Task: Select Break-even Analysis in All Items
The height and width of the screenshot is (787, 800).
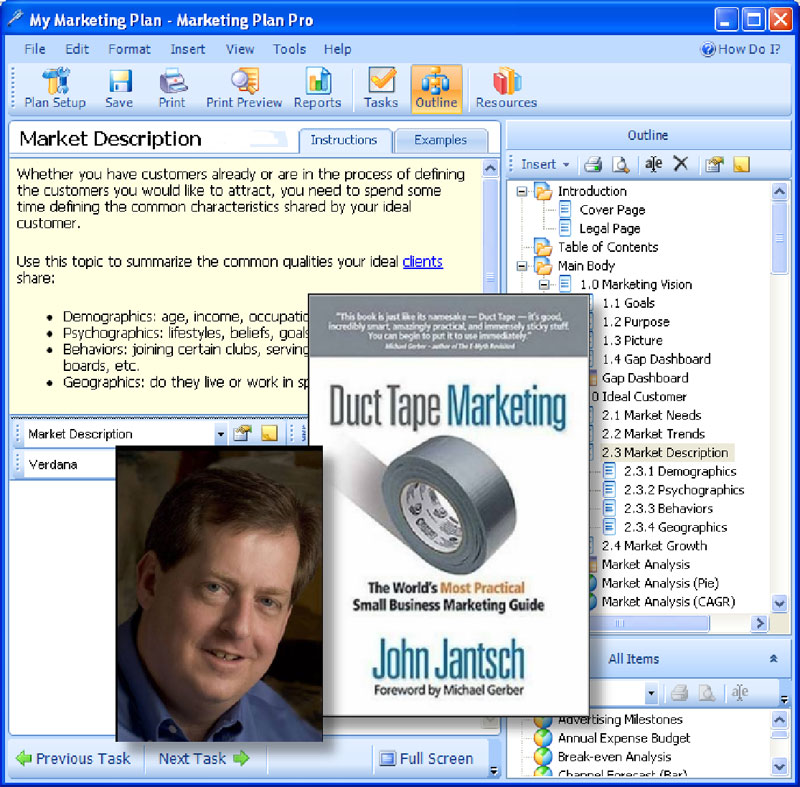Action: pos(614,756)
